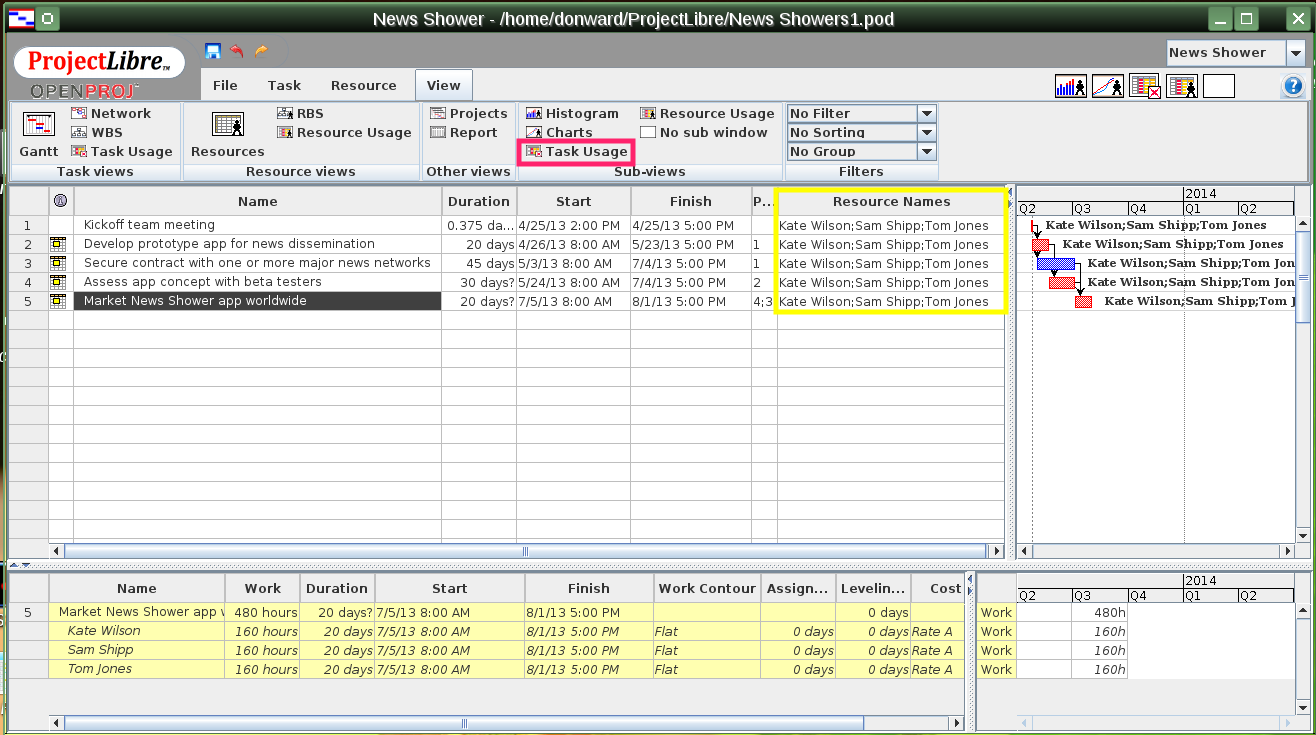Screen dimensions: 1316x735
Task: Click the horizontal scrollbar under the task table
Action: point(527,551)
